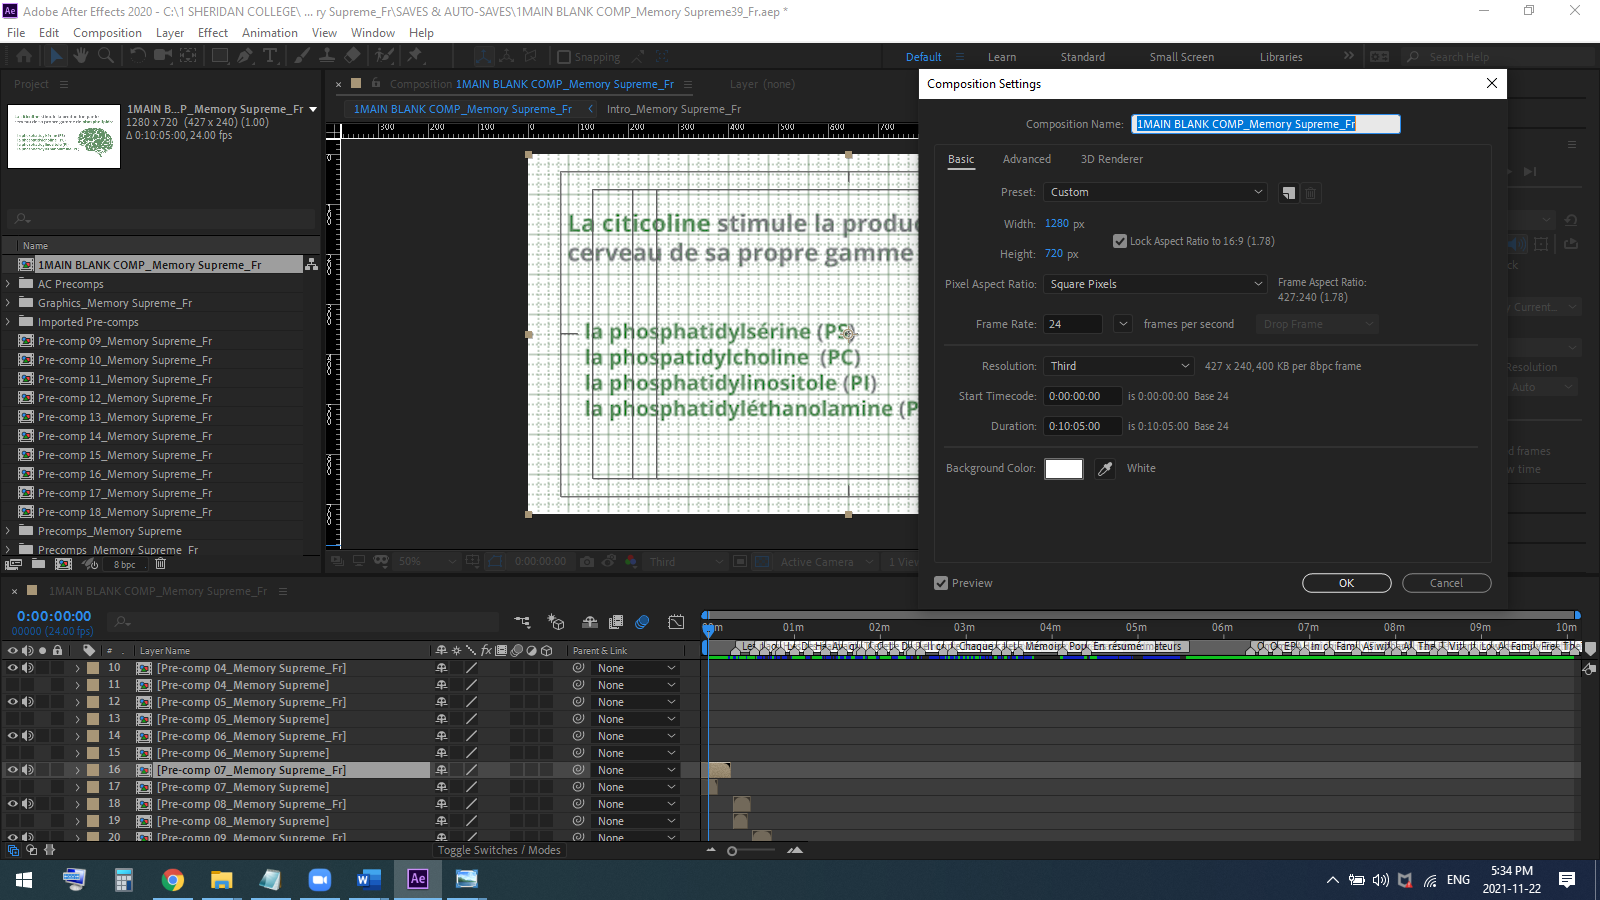Enable the Snapping checkbox
The width and height of the screenshot is (1600, 900).
click(x=566, y=56)
